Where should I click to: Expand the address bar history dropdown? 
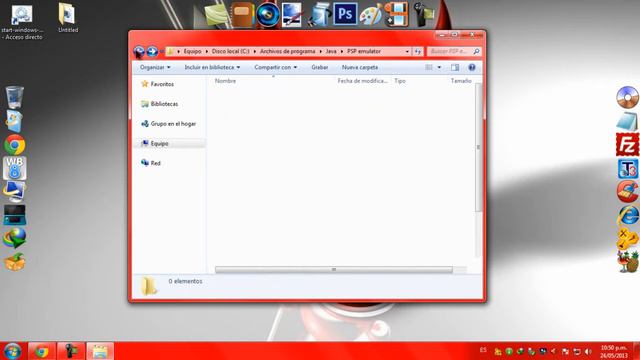coord(407,51)
